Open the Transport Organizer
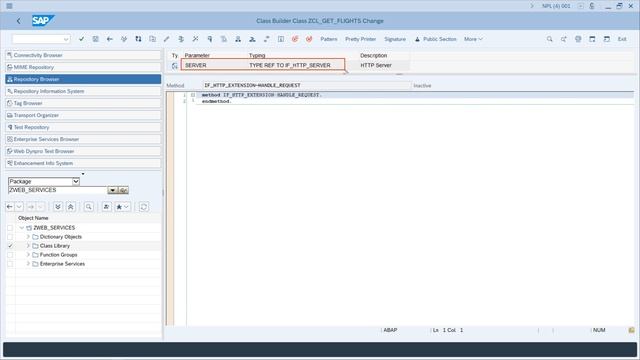This screenshot has height=360, width=640. coord(83,115)
